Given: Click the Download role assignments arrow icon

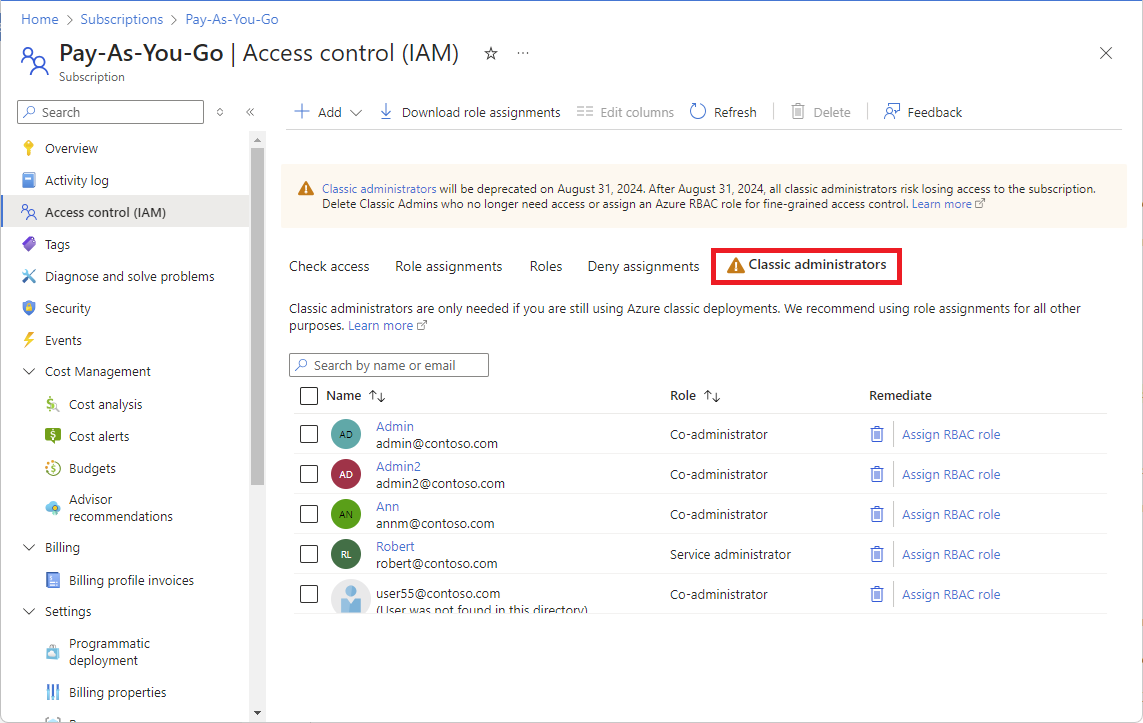Looking at the screenshot, I should 386,112.
